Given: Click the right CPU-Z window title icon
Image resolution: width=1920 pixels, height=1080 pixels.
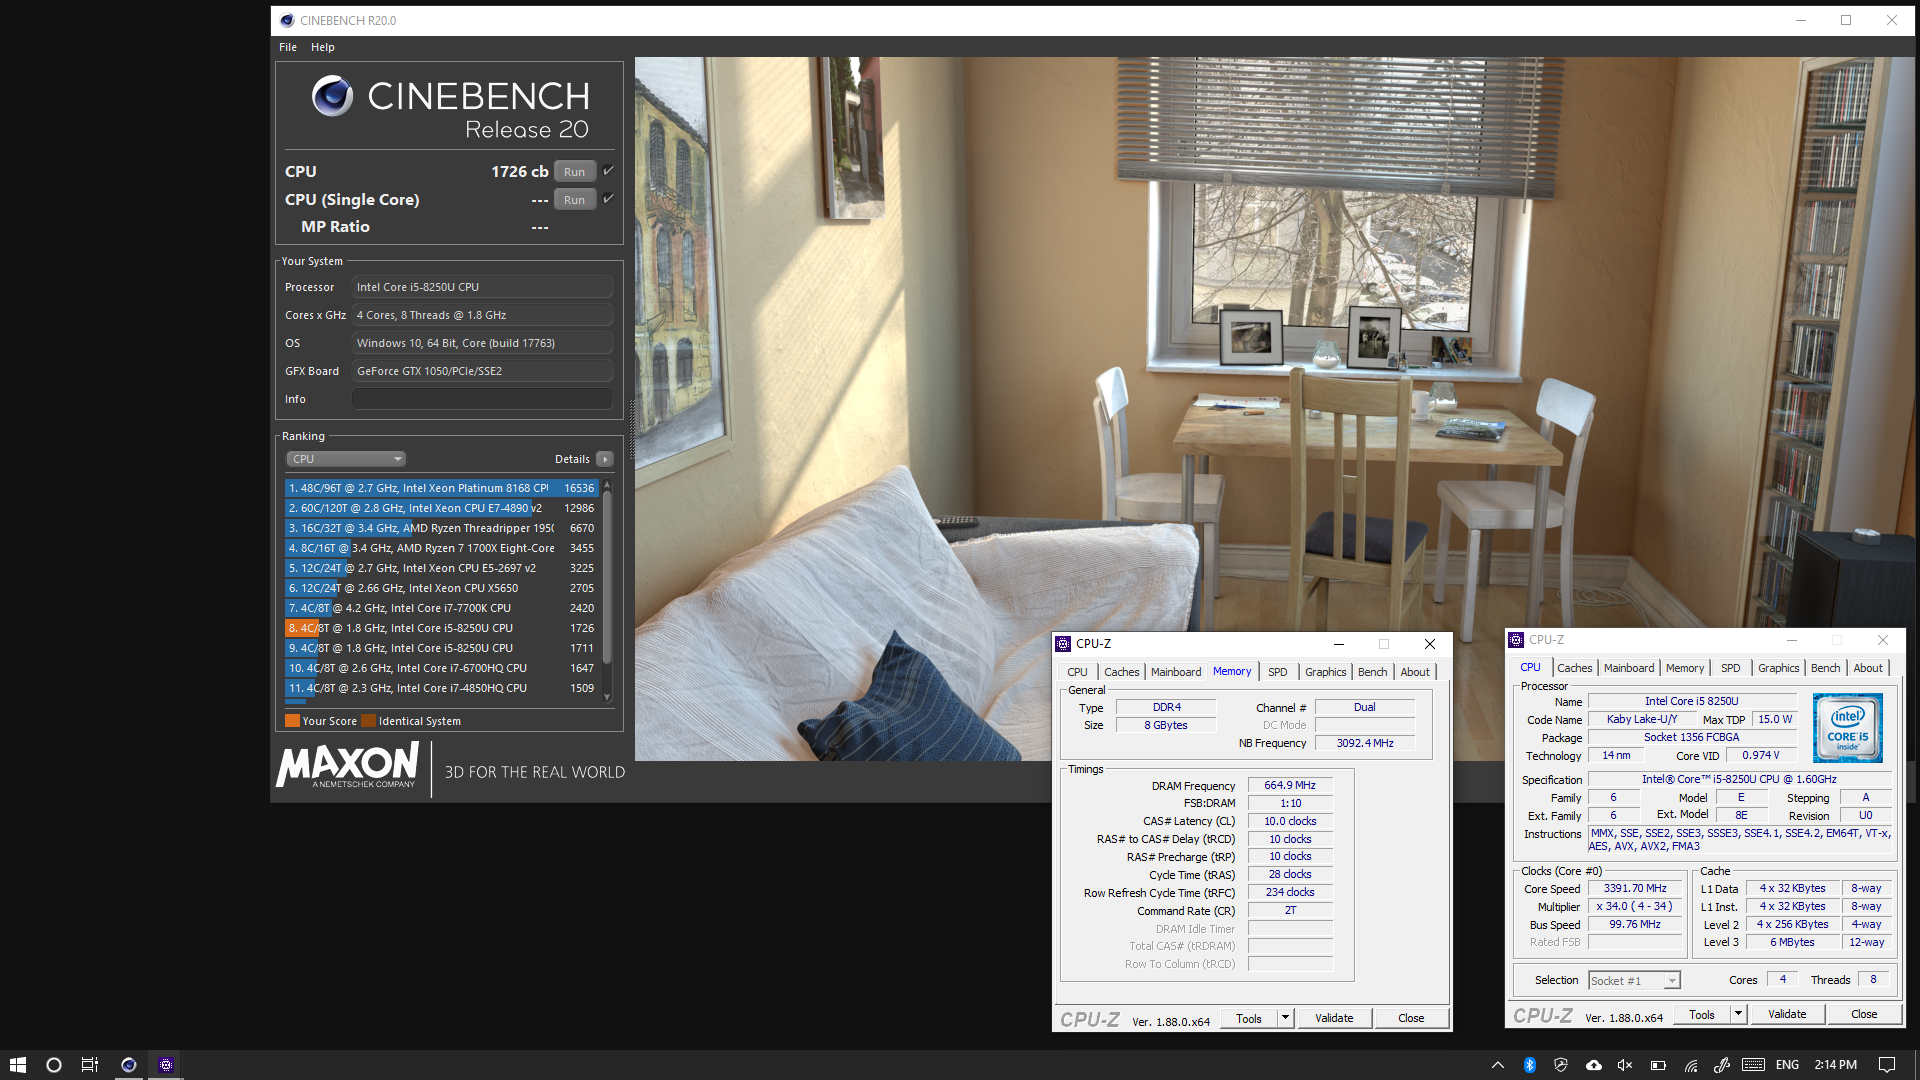Looking at the screenshot, I should (x=1516, y=640).
